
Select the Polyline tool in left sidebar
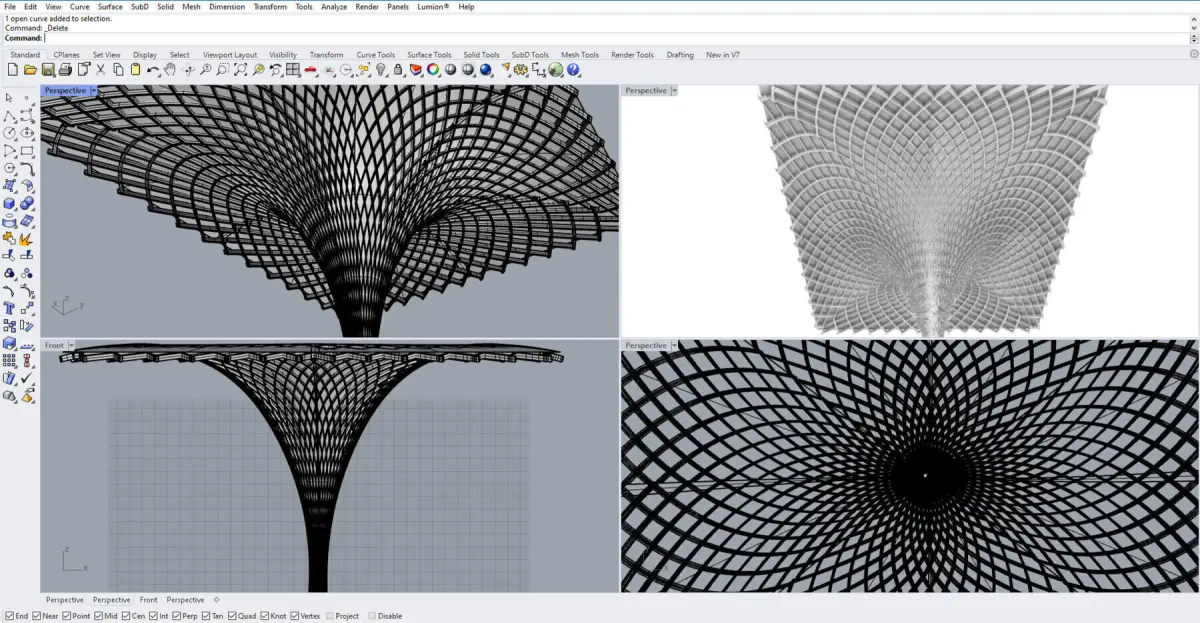[9, 116]
